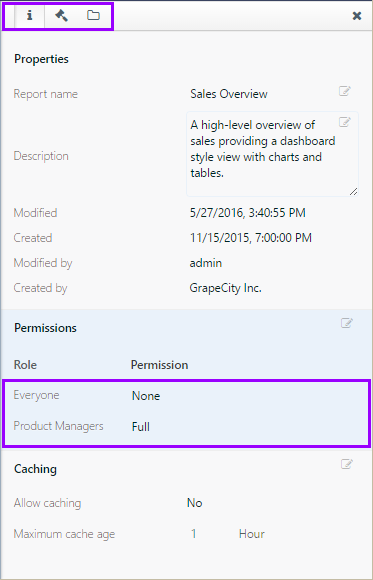Open the folder tab icon

click(93, 16)
